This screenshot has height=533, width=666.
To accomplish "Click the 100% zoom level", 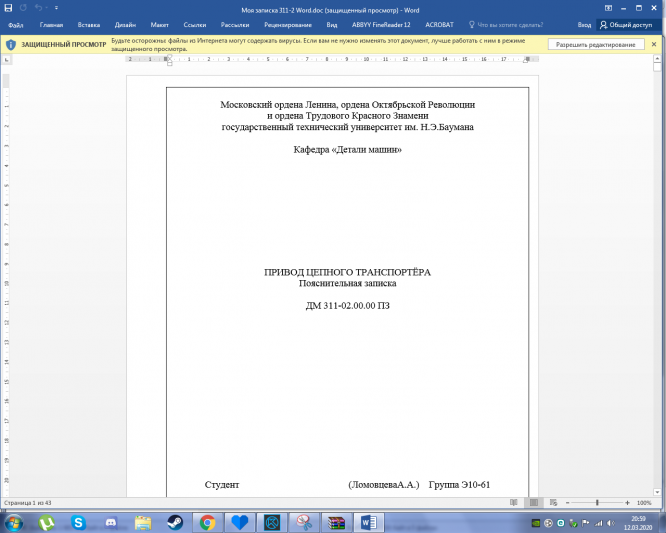I will [x=644, y=503].
